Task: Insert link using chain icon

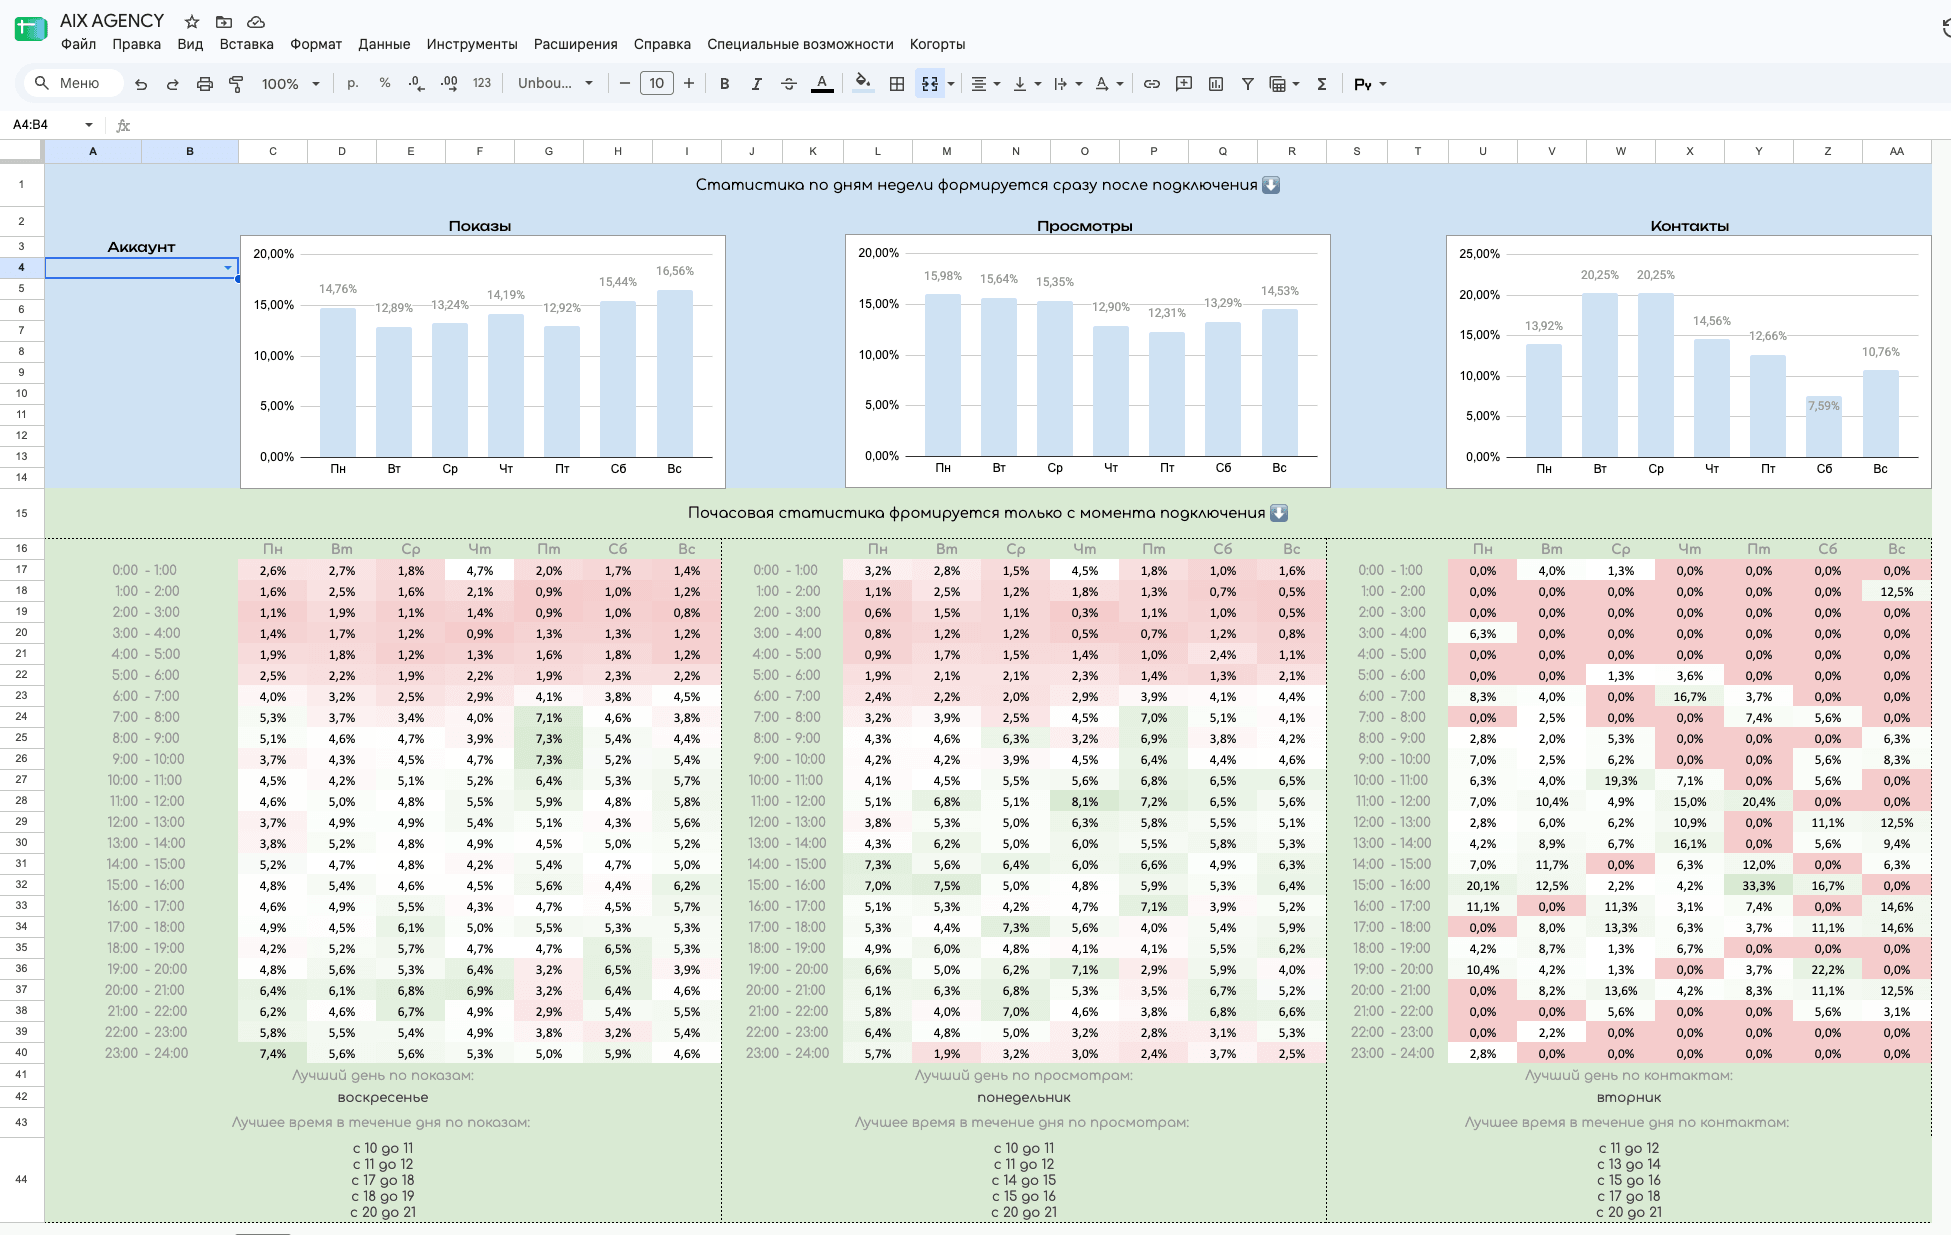Action: click(x=1152, y=84)
